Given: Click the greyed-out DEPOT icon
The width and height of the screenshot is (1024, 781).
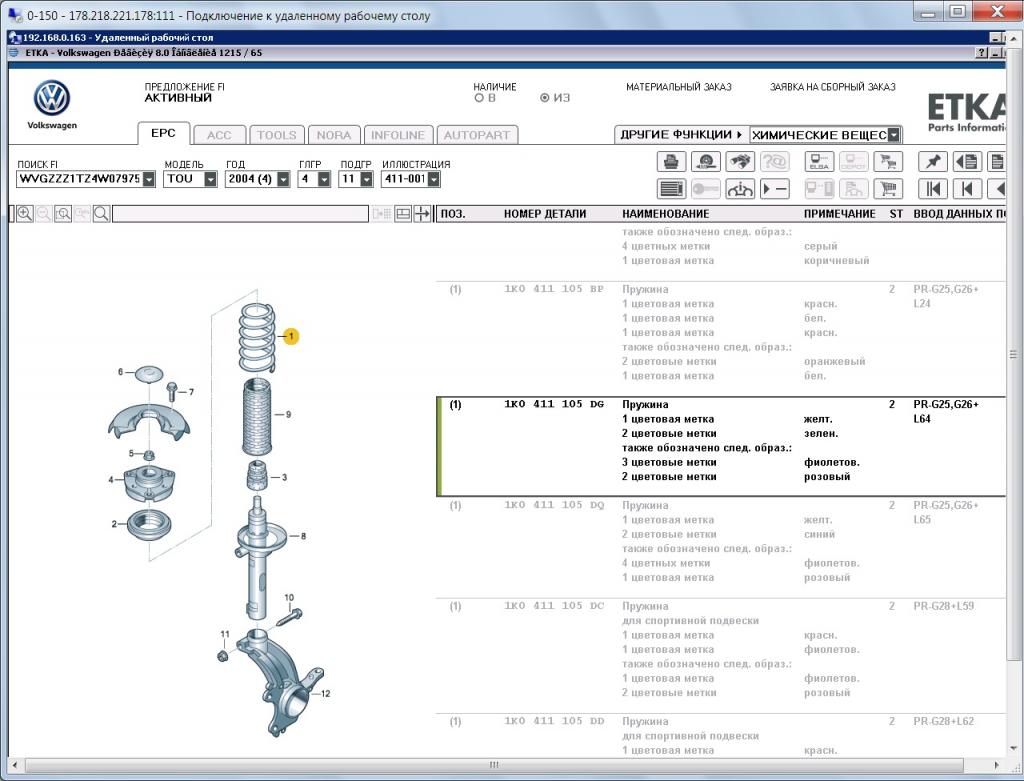Looking at the screenshot, I should click(x=853, y=161).
